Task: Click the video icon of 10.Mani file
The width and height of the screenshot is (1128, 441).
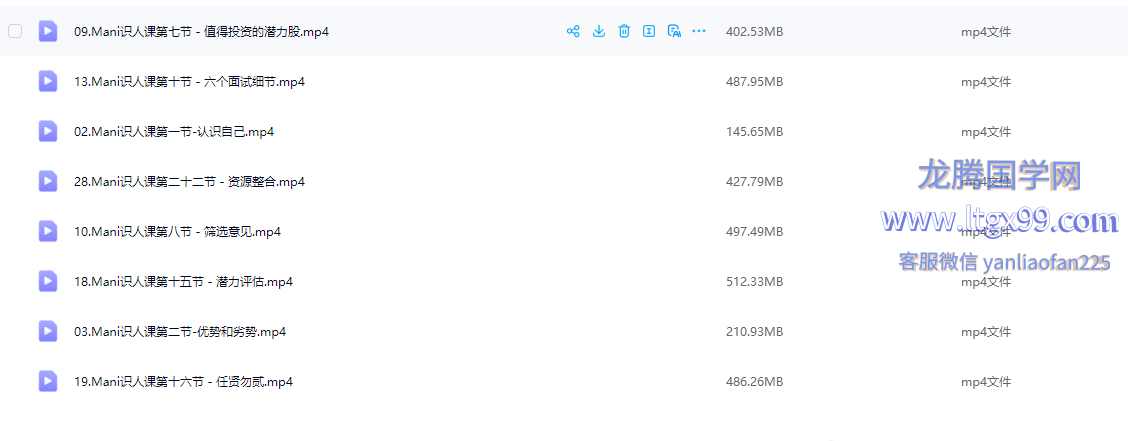Action: coord(48,231)
